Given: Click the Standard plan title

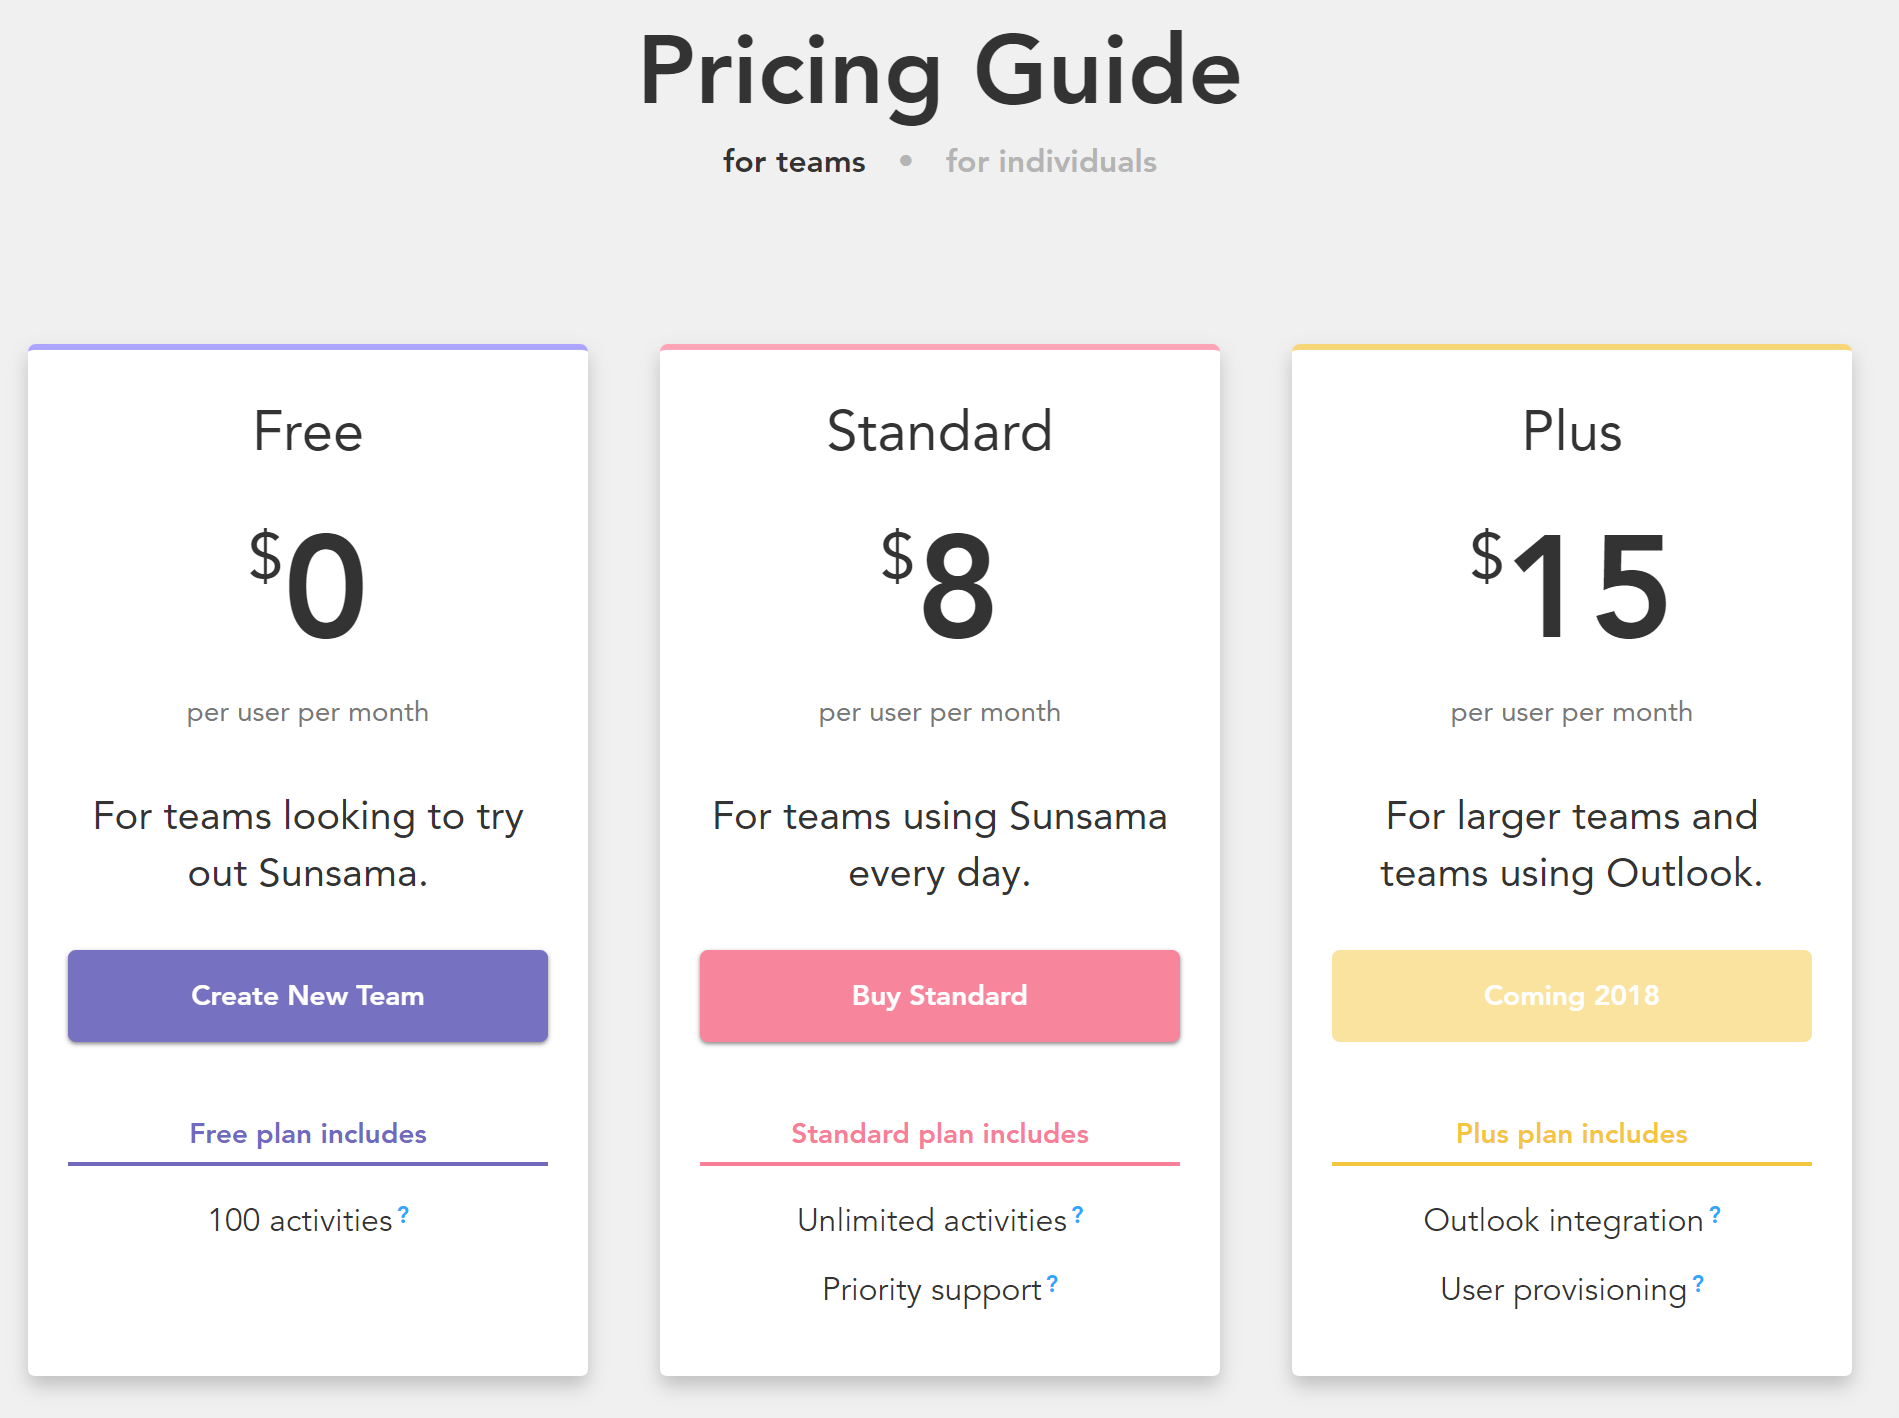Looking at the screenshot, I should [x=939, y=432].
